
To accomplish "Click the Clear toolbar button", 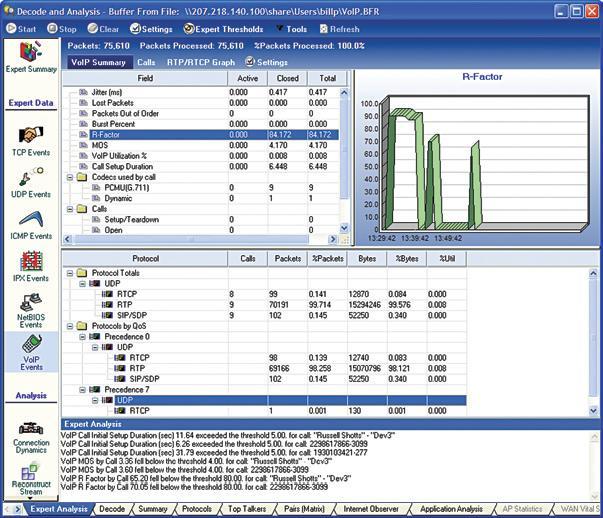I will click(103, 29).
